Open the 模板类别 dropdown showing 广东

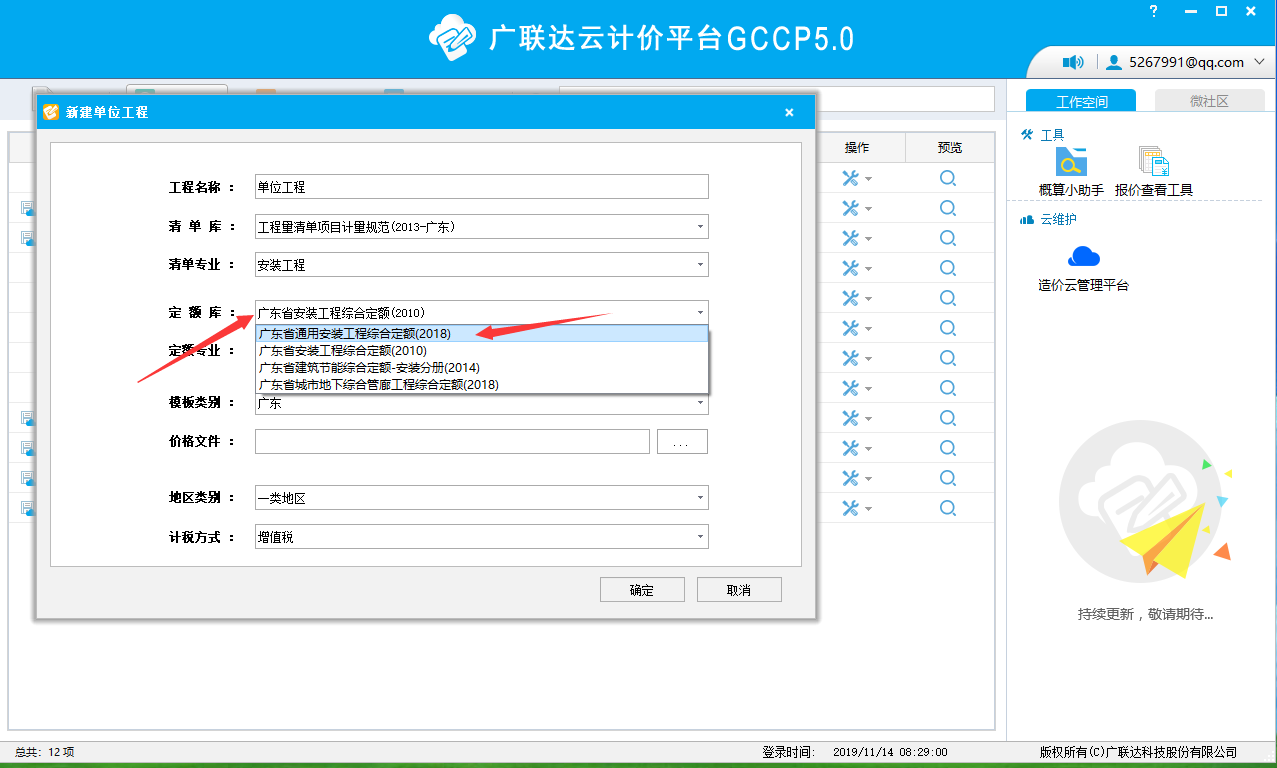[x=482, y=402]
